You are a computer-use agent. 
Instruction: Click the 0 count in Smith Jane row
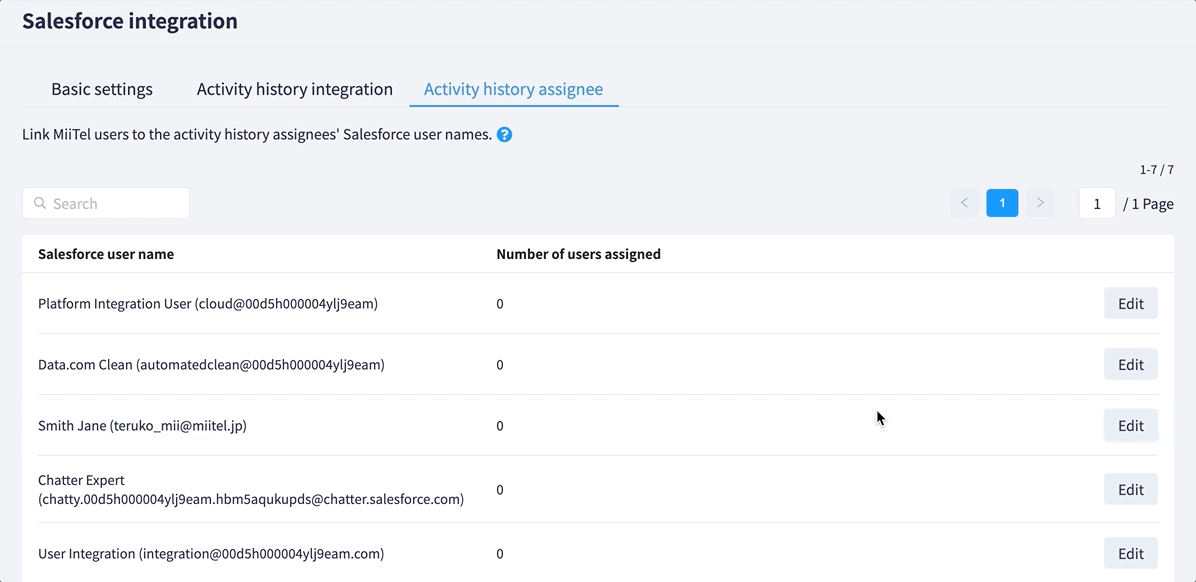click(x=500, y=426)
